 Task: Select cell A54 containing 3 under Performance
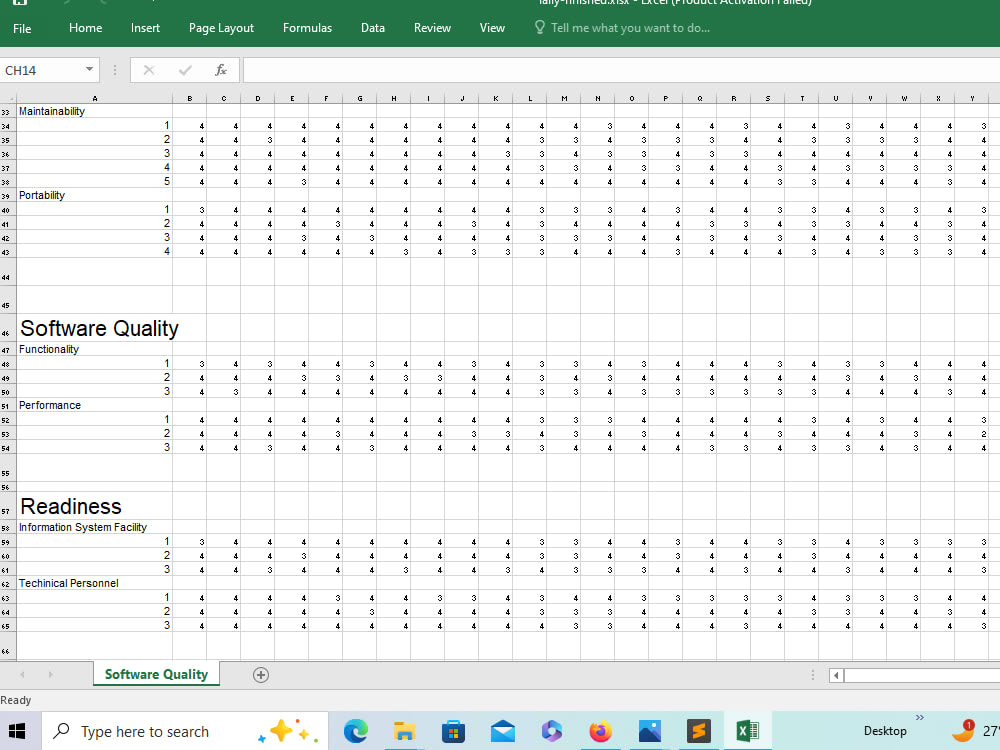coord(94,447)
